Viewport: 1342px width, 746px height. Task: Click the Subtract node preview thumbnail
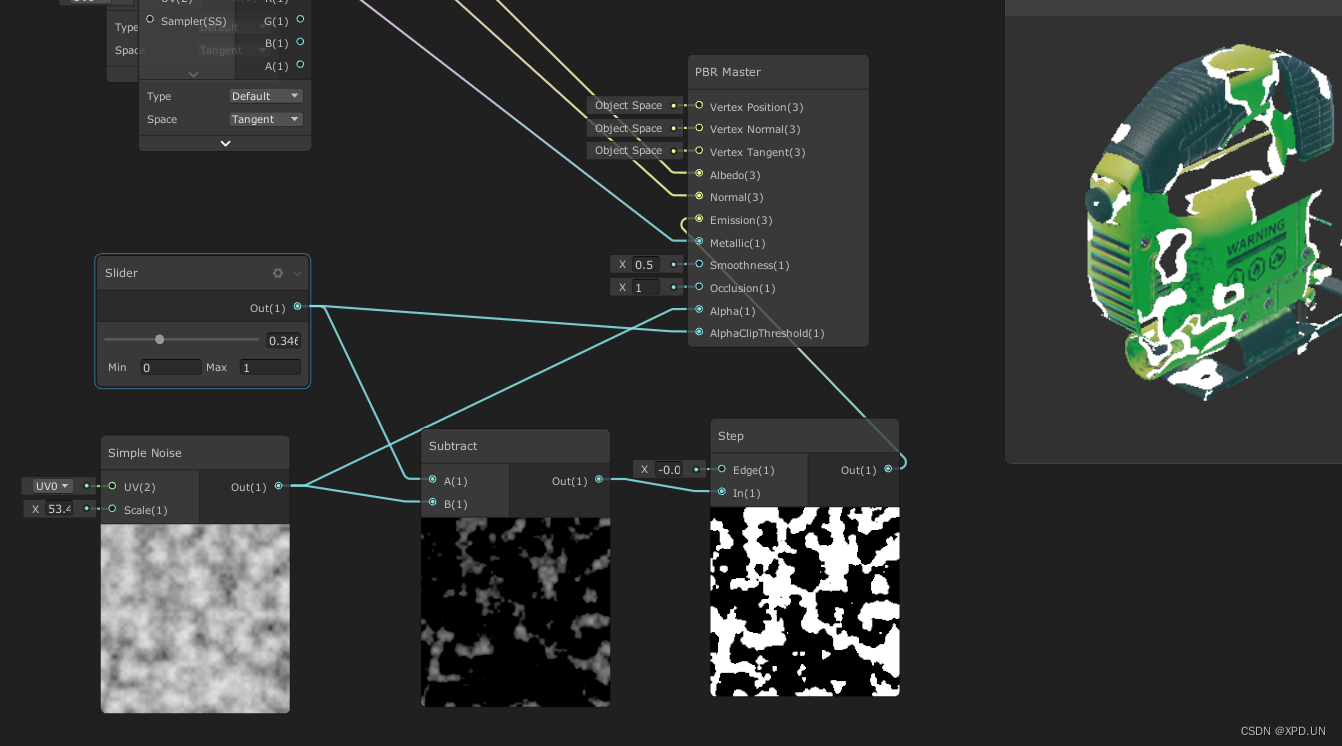[x=515, y=612]
